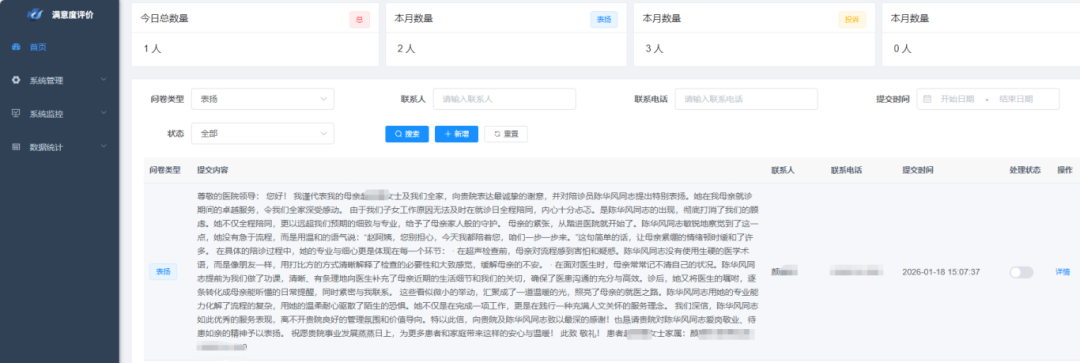
Task: Click the 开始日期 start date field
Action: (x=957, y=99)
